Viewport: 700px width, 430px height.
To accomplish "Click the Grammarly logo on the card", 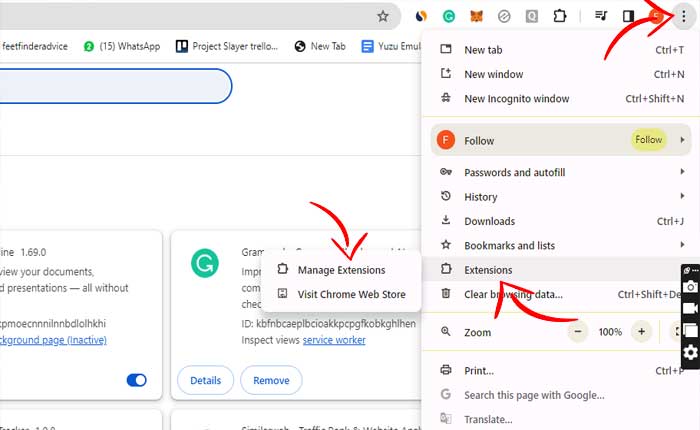I will tap(205, 263).
